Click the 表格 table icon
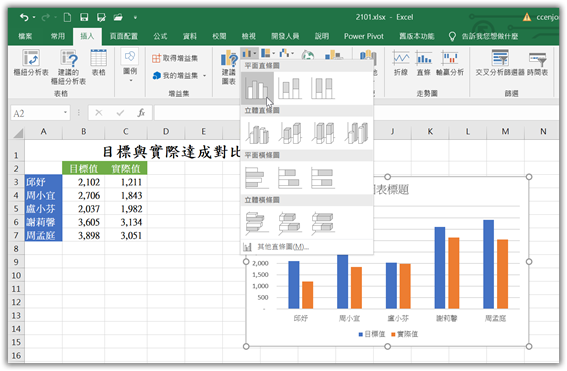 pos(98,63)
